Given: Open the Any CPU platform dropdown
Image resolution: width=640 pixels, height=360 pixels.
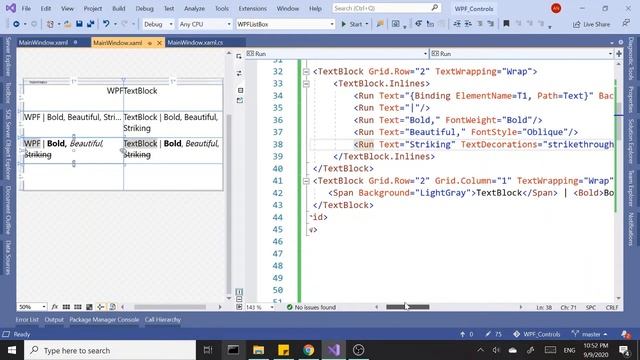Looking at the screenshot, I should point(205,24).
